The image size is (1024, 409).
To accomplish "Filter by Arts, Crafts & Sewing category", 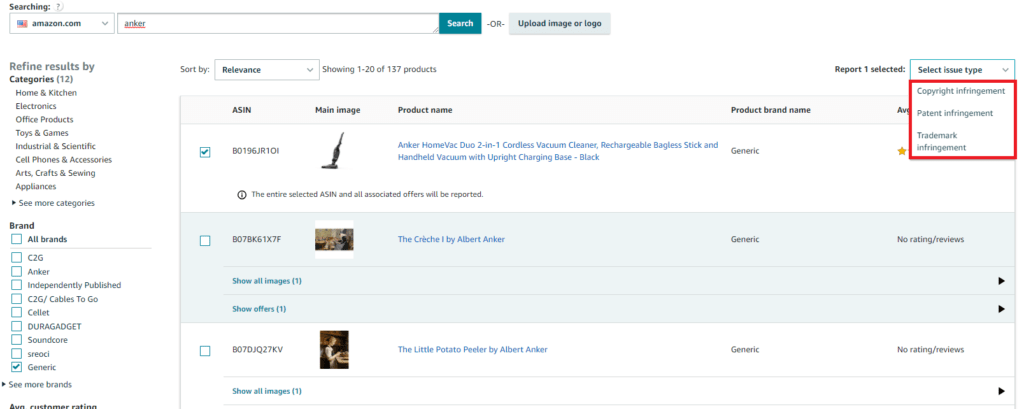I will pos(56,173).
